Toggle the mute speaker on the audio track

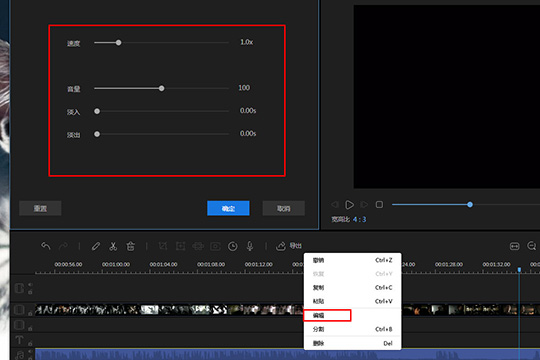tap(30, 352)
